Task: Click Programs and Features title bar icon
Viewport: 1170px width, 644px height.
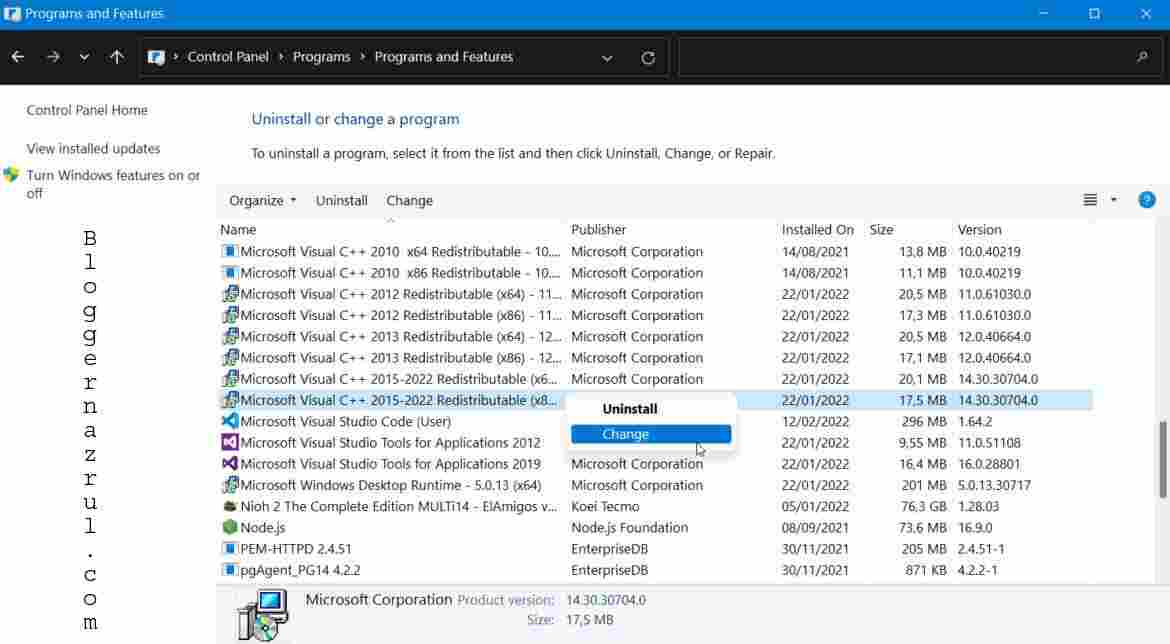Action: tap(12, 13)
